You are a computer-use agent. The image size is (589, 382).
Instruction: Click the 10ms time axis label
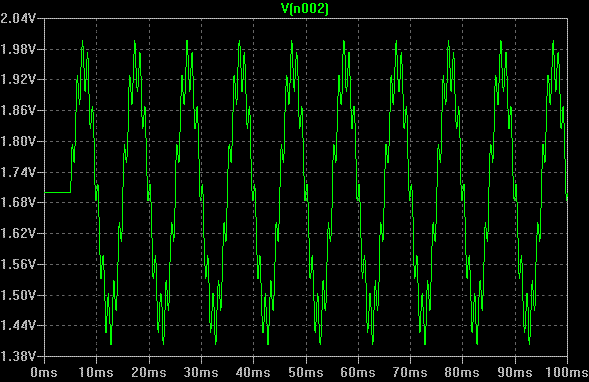(96, 373)
